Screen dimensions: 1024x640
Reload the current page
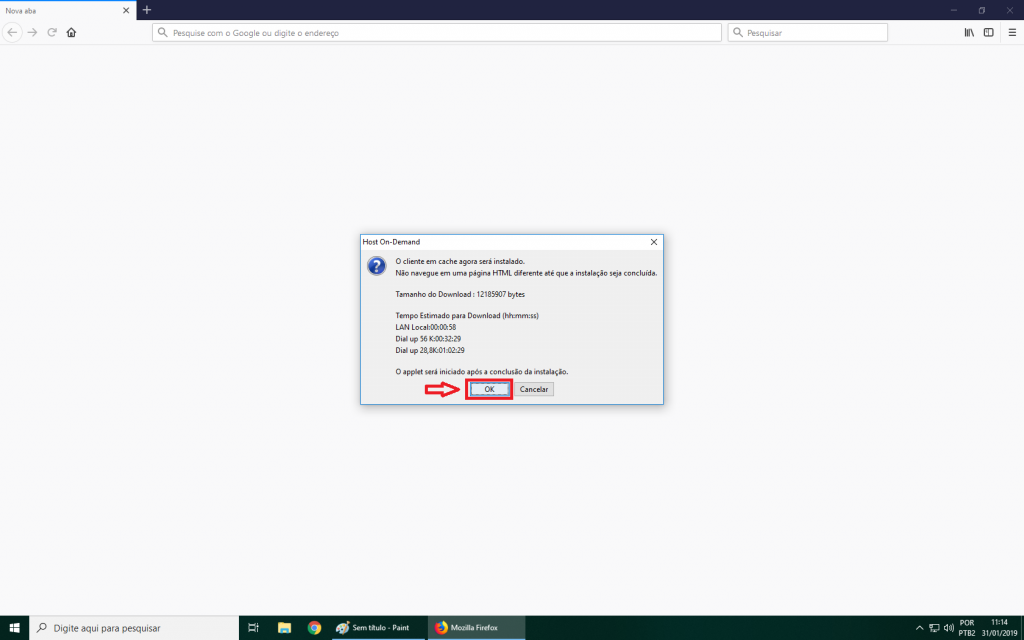click(x=51, y=32)
